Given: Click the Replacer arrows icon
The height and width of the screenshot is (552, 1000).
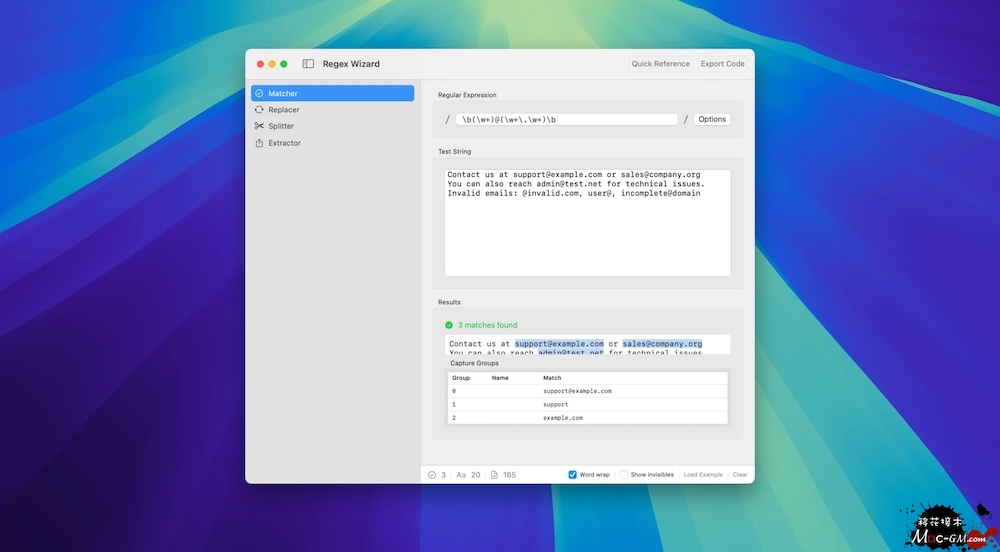Looking at the screenshot, I should [x=259, y=110].
